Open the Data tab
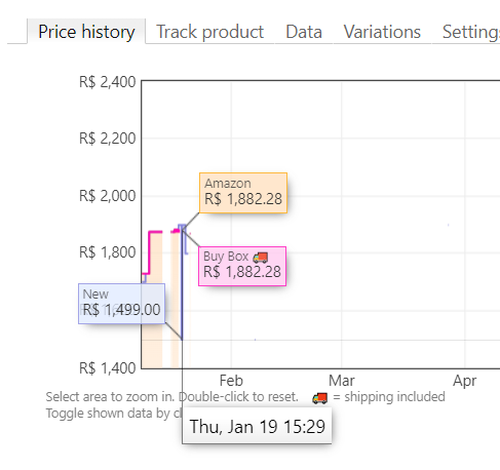Viewport: 500px width, 470px height. pyautogui.click(x=304, y=32)
